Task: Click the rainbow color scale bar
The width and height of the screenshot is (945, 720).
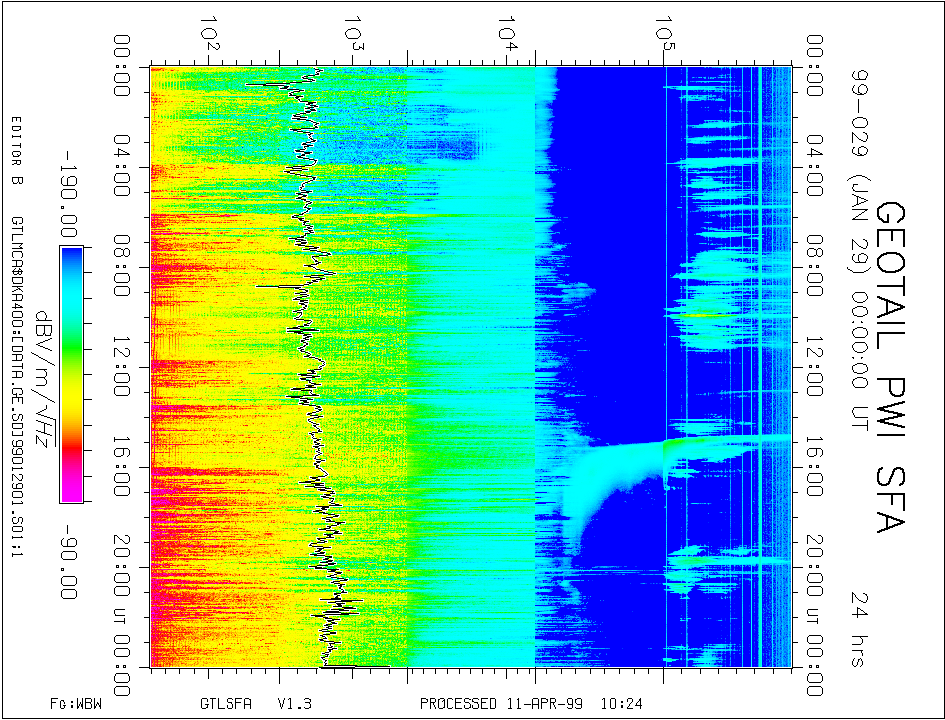Action: tap(71, 374)
